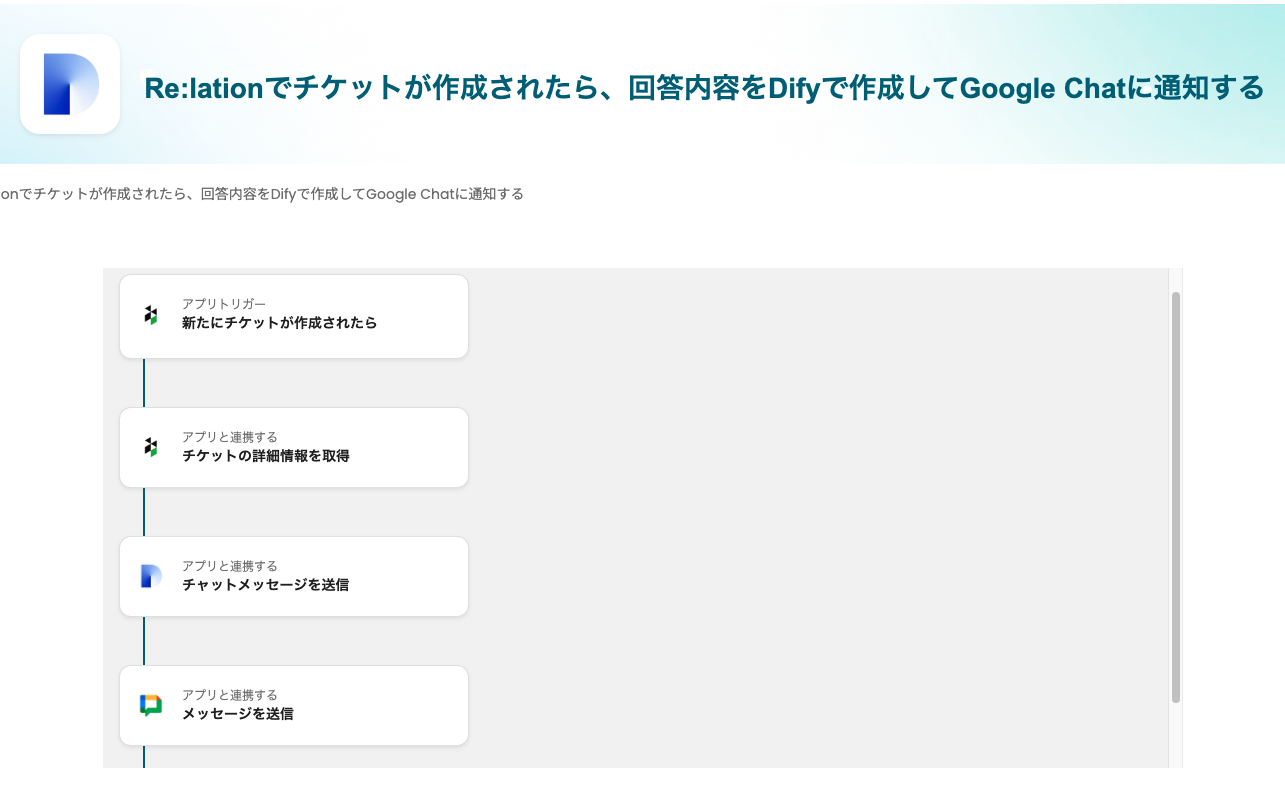Click the Re:lation icon on the trigger card

click(150, 315)
